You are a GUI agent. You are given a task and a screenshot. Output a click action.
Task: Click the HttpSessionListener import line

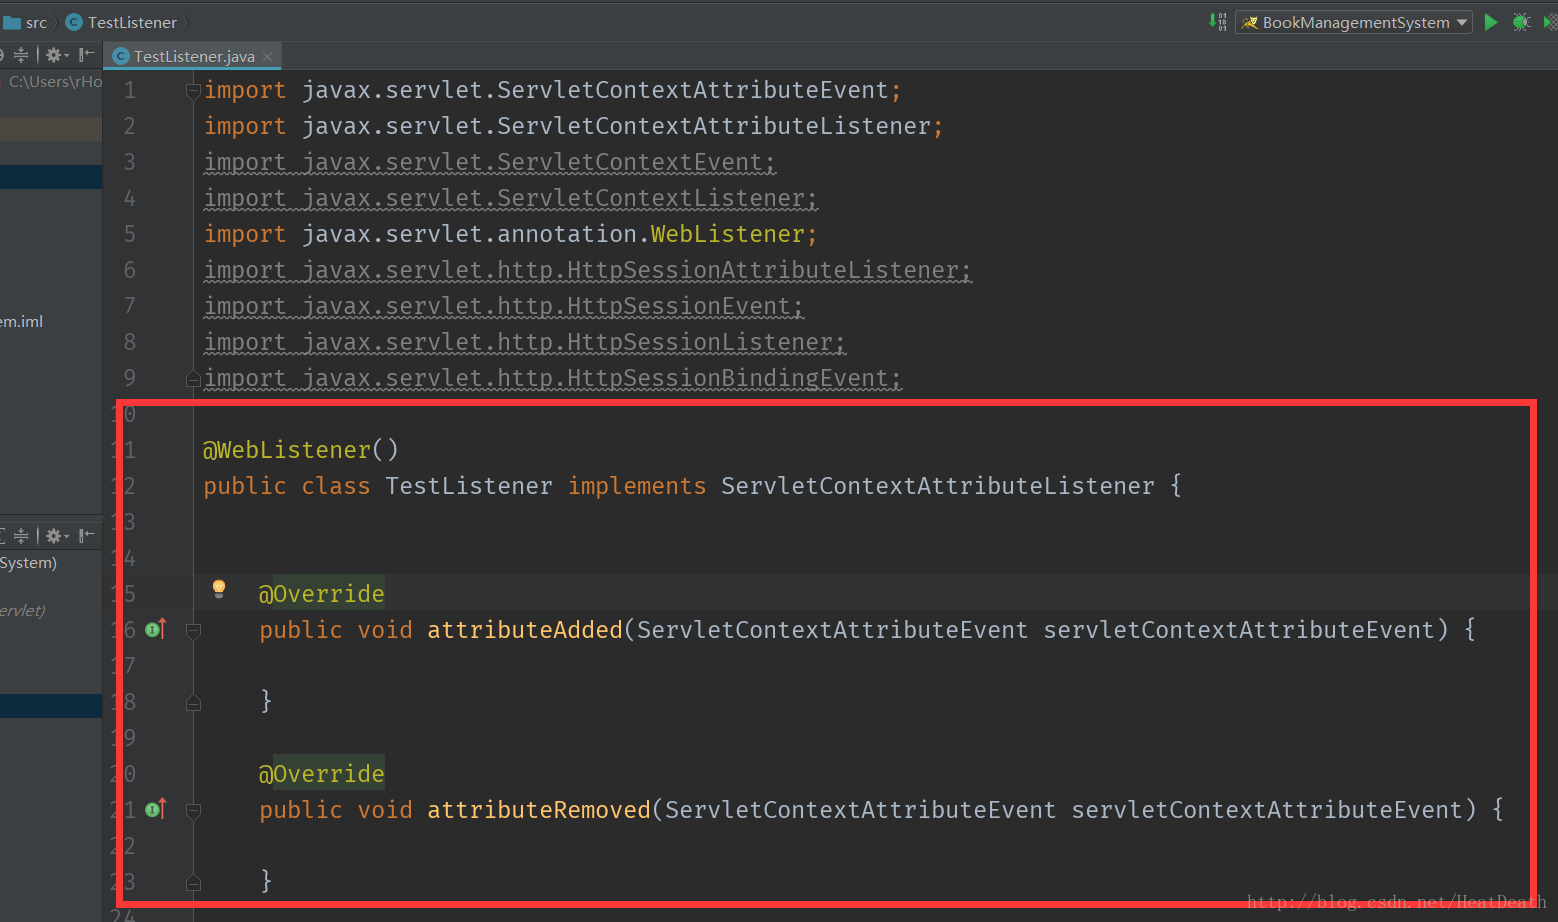pyautogui.click(x=525, y=342)
